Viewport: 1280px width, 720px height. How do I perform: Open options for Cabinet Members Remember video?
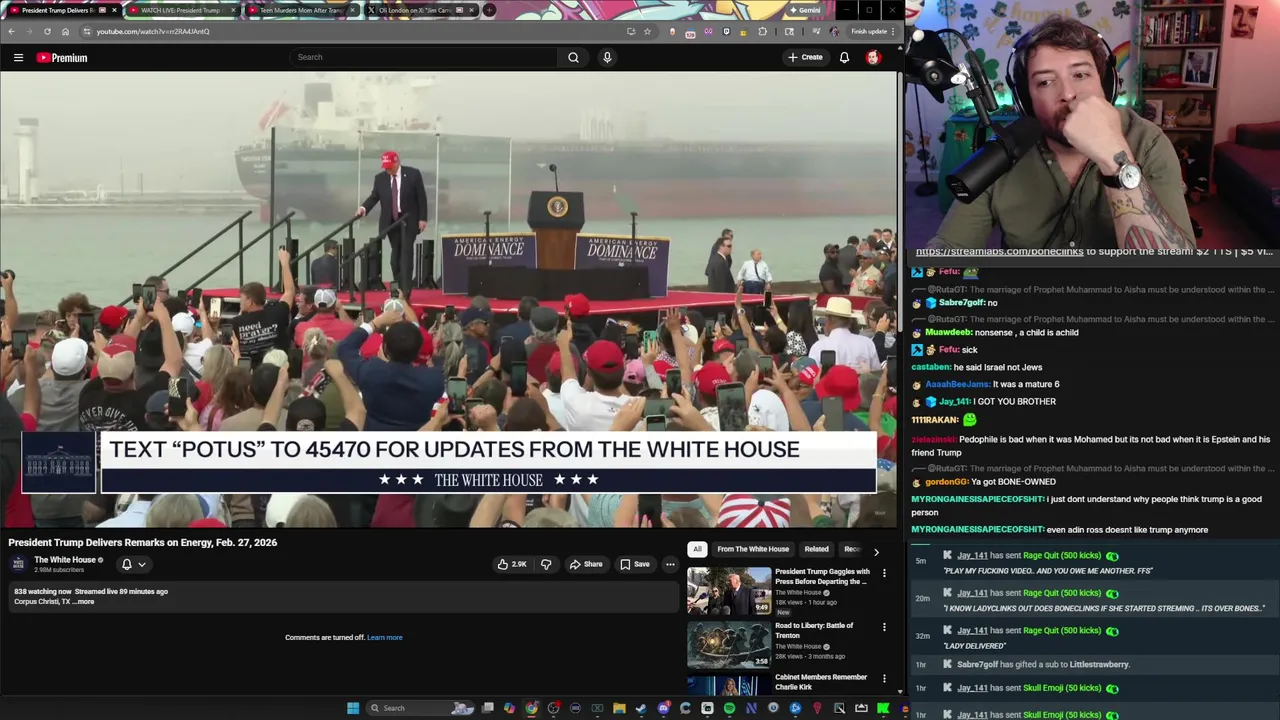pos(884,679)
